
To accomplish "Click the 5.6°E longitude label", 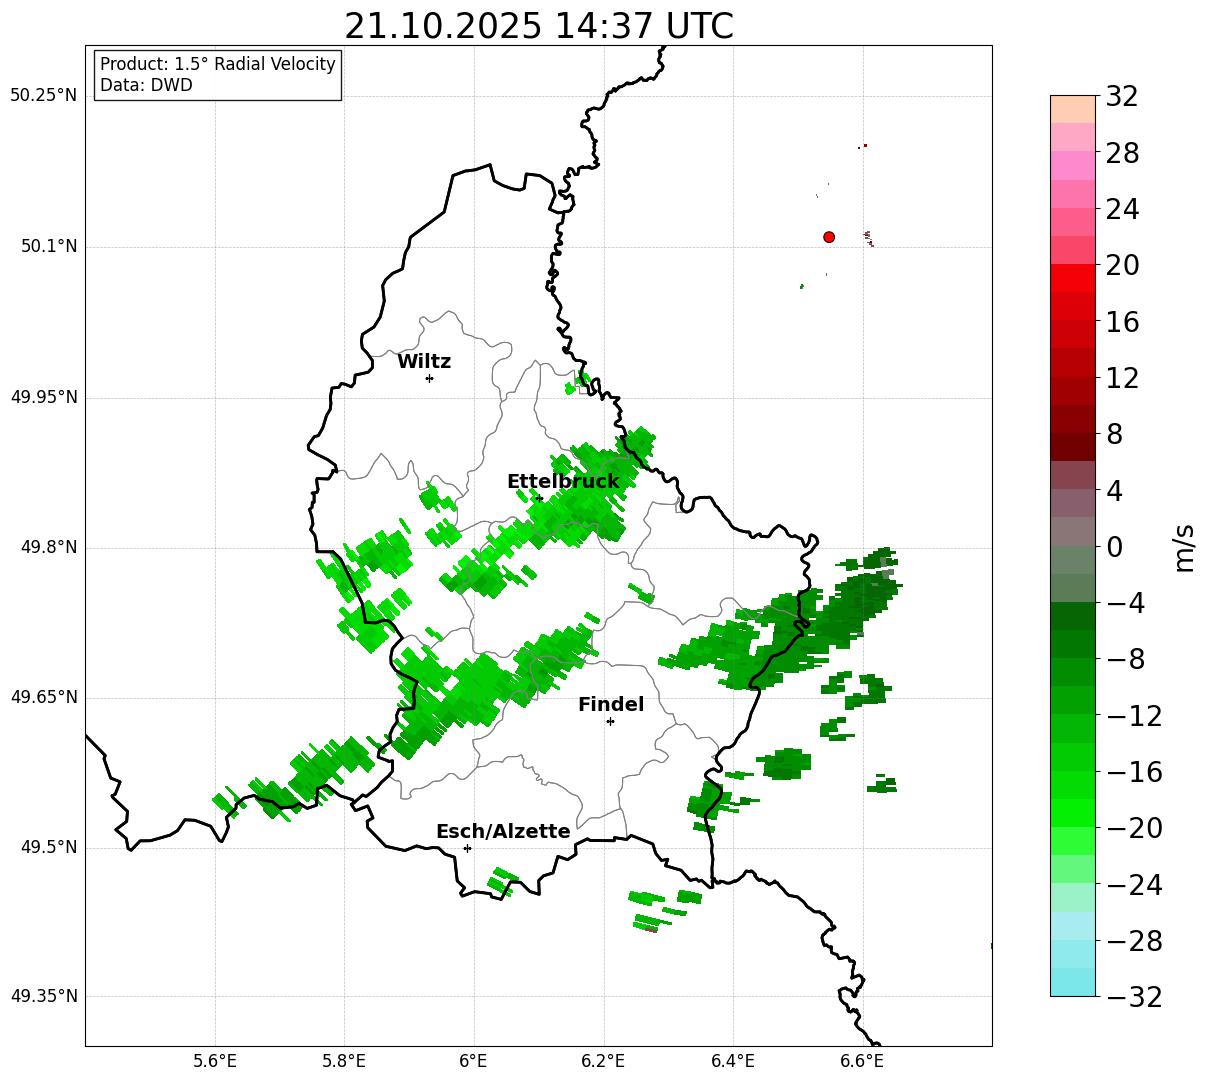I will [215, 1061].
